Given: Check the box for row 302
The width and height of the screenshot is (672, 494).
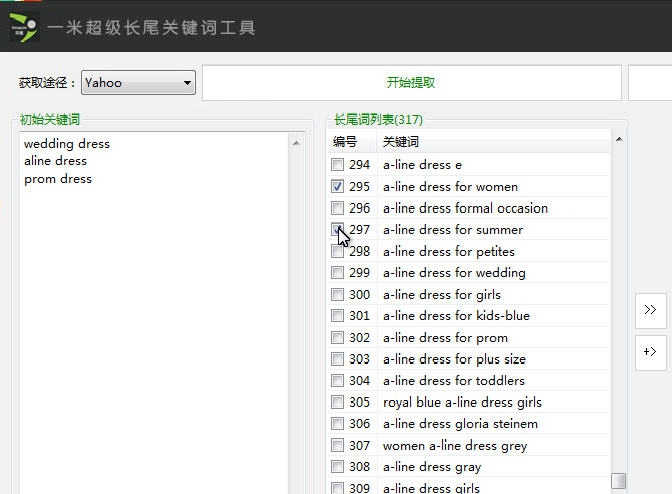Looking at the screenshot, I should [x=337, y=338].
